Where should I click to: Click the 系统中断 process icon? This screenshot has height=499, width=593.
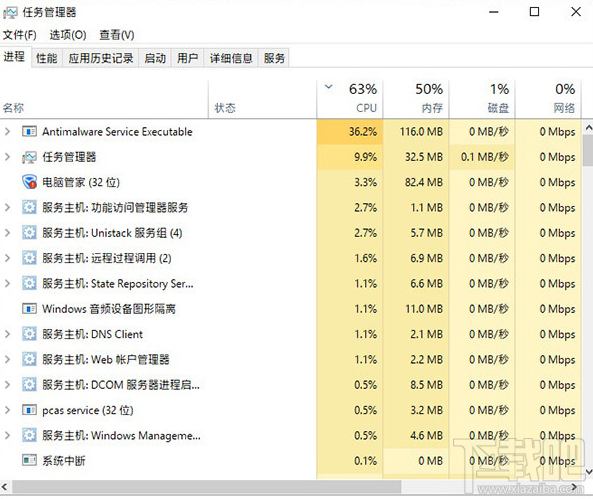[29, 460]
